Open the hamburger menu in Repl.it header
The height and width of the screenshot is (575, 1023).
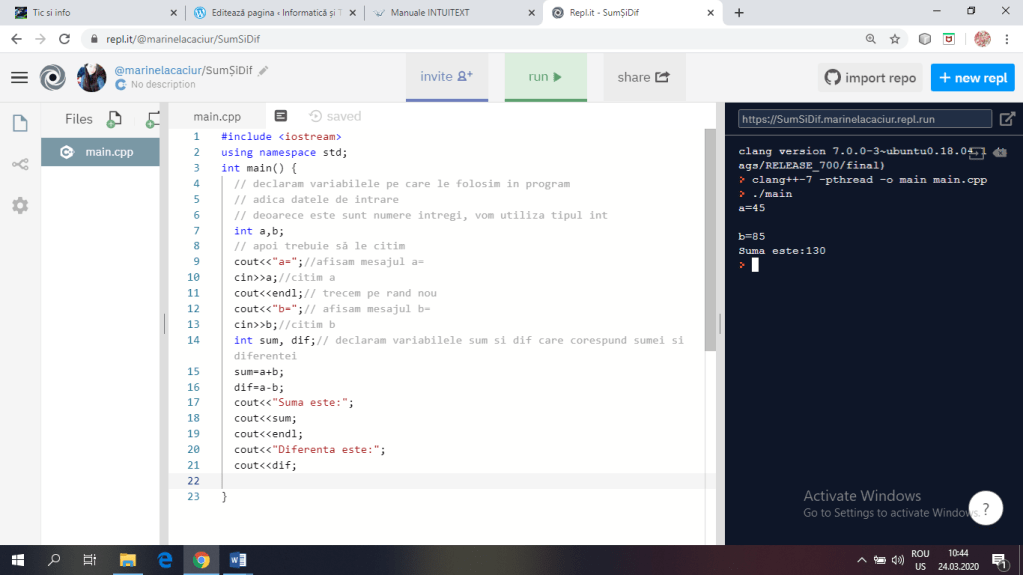(19, 77)
